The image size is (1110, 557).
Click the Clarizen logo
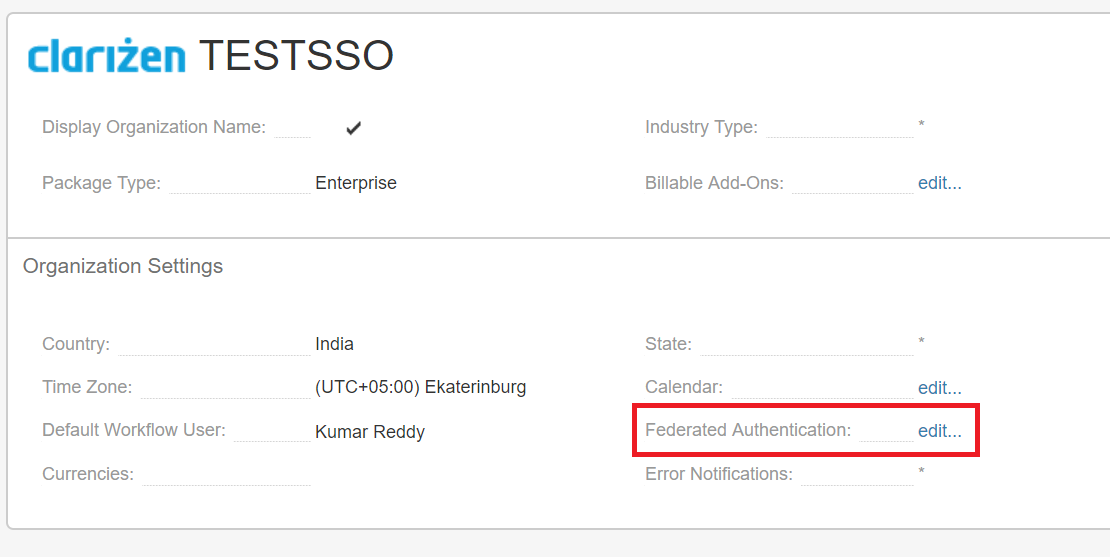[x=106, y=57]
